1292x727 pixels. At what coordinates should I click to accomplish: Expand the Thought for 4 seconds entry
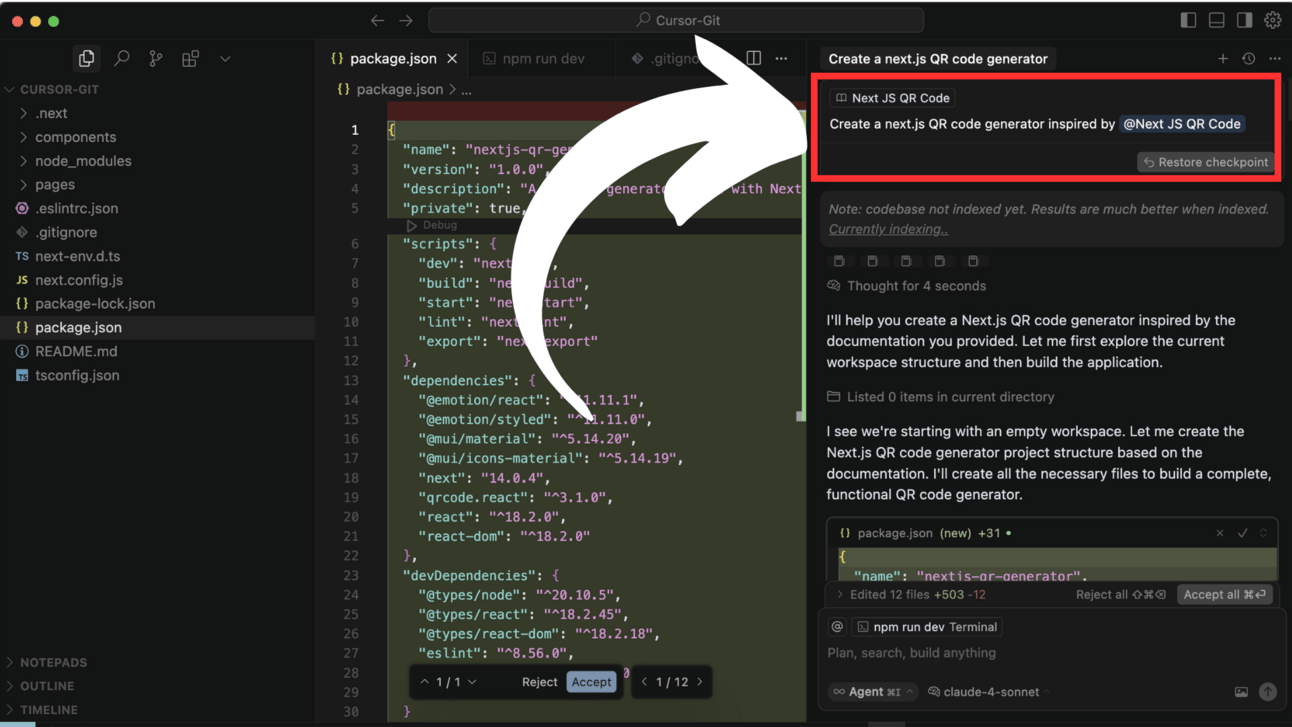click(907, 286)
